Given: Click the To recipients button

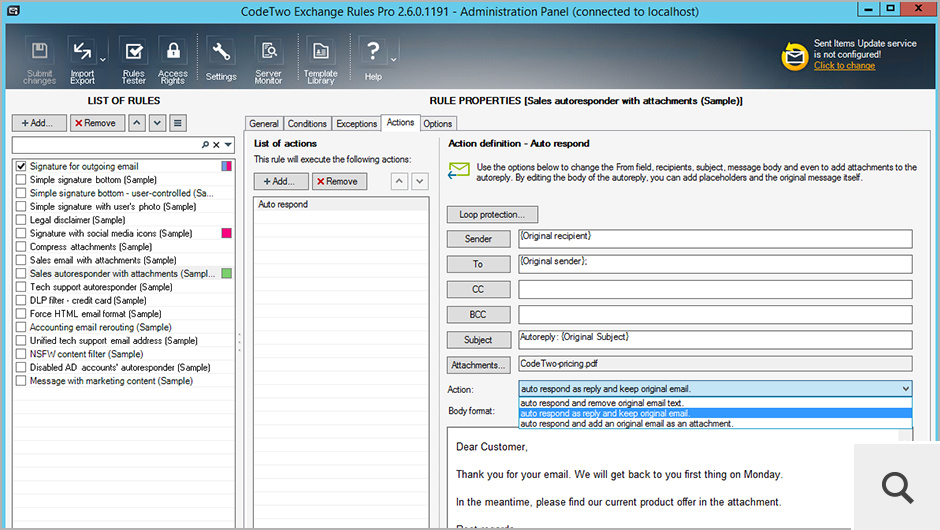Looking at the screenshot, I should click(478, 264).
